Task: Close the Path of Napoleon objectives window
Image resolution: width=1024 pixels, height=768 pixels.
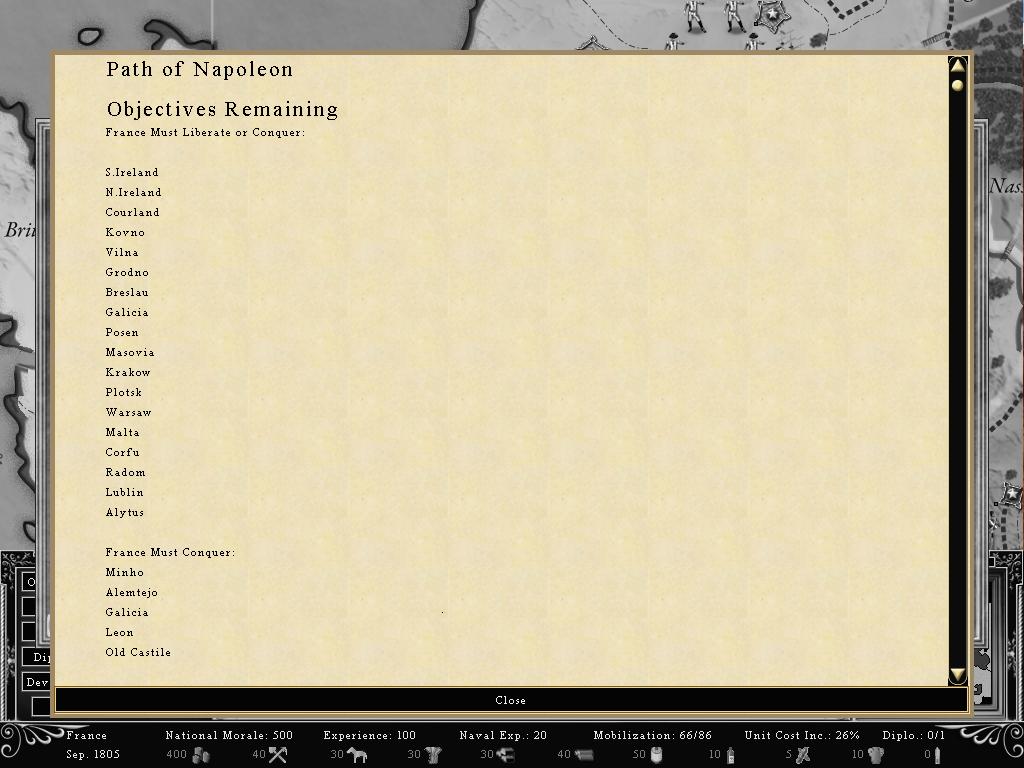Action: tap(511, 700)
